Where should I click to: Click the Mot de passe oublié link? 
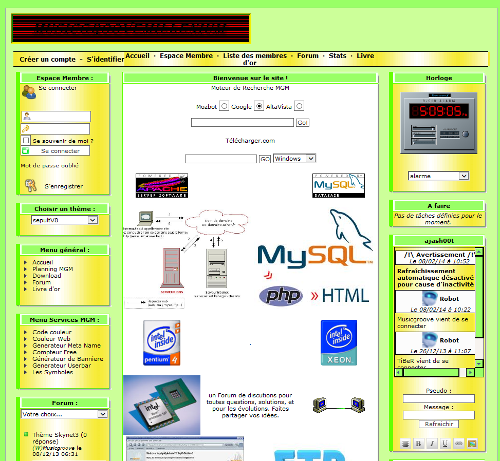pyautogui.click(x=49, y=165)
